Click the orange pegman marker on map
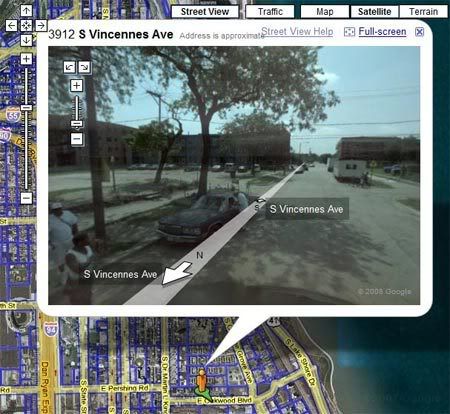 coord(201,381)
